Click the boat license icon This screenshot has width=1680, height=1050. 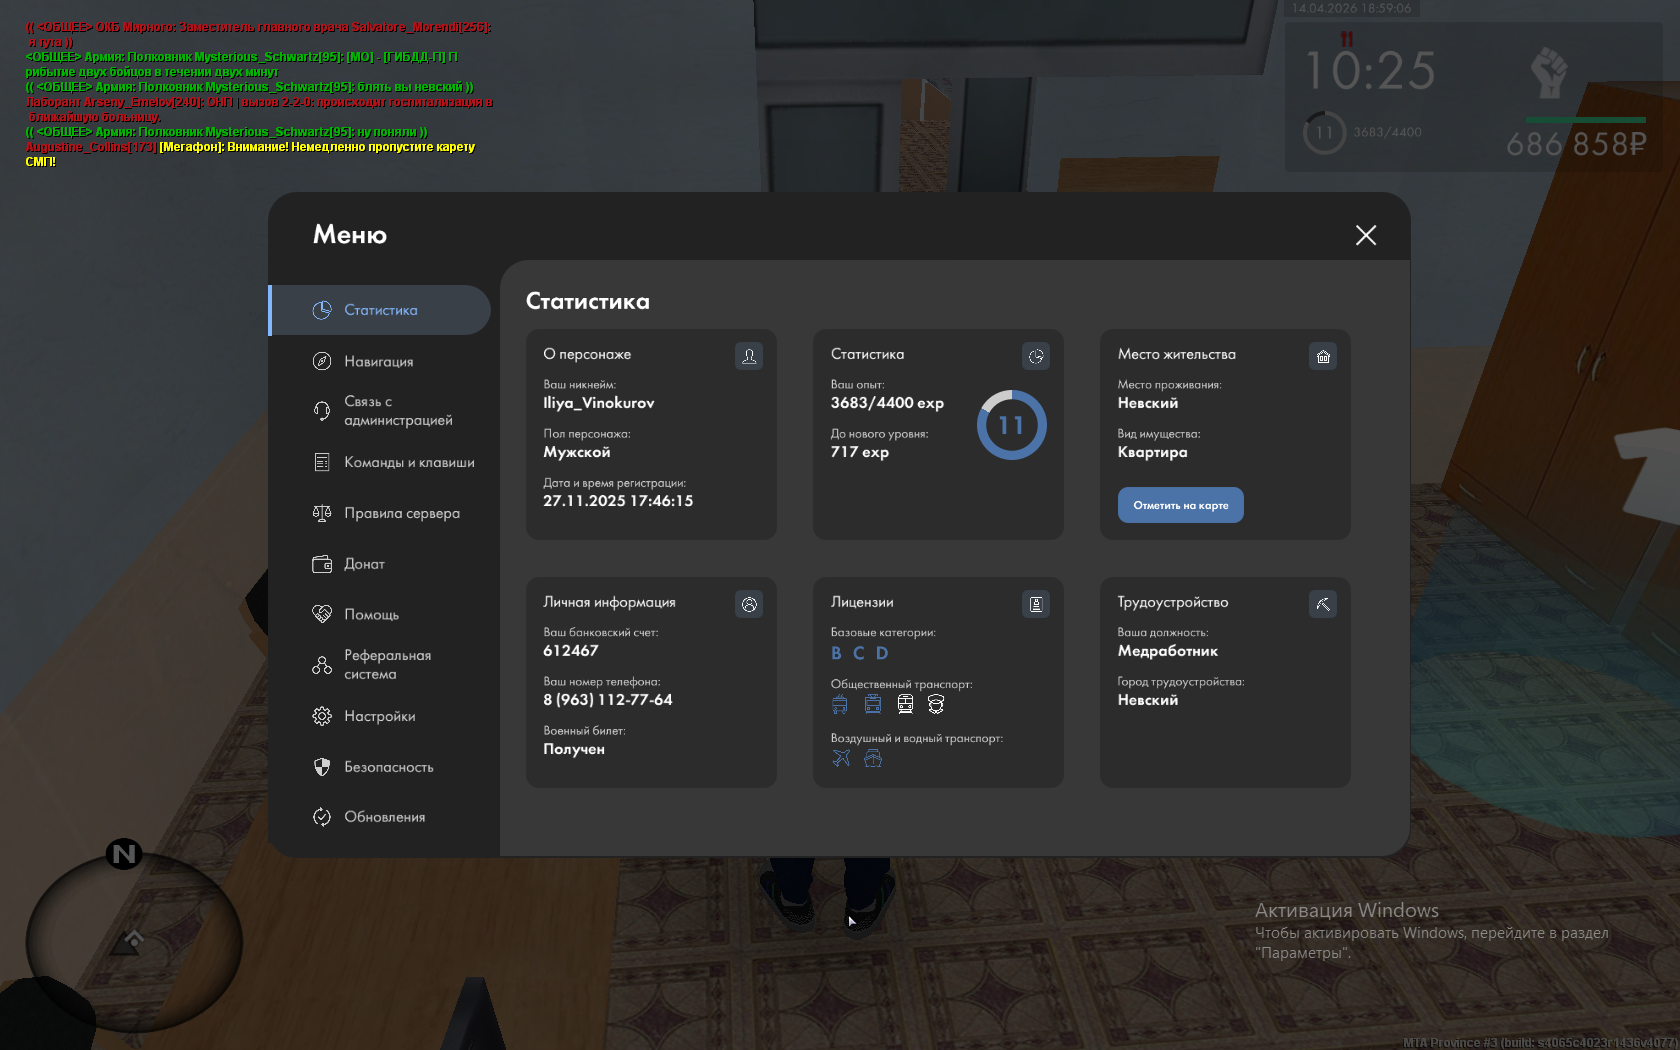point(873,758)
